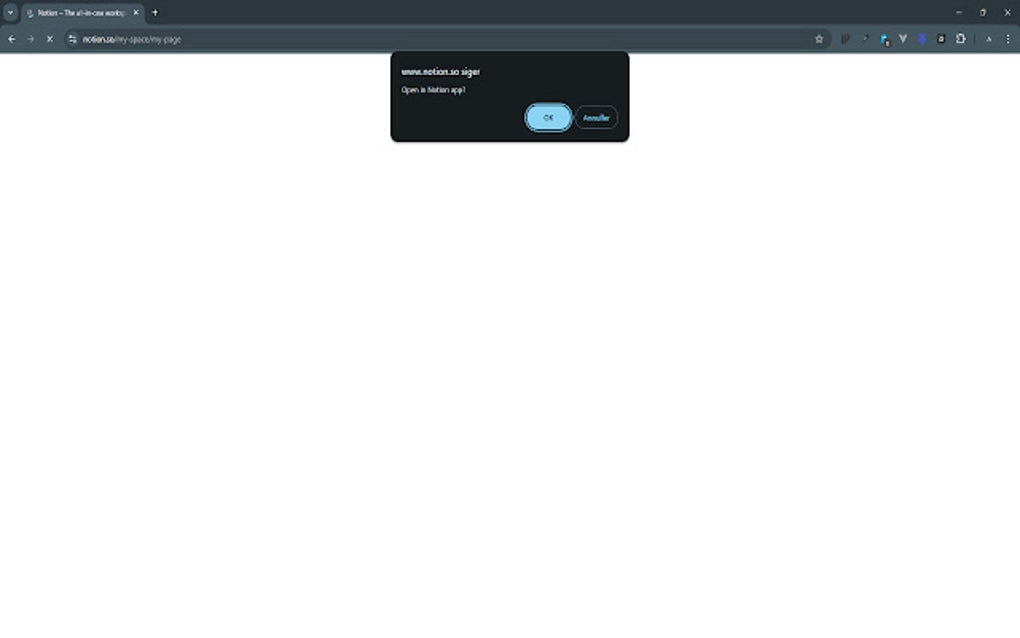
Task: Open a new tab with the plus button
Action: point(154,13)
